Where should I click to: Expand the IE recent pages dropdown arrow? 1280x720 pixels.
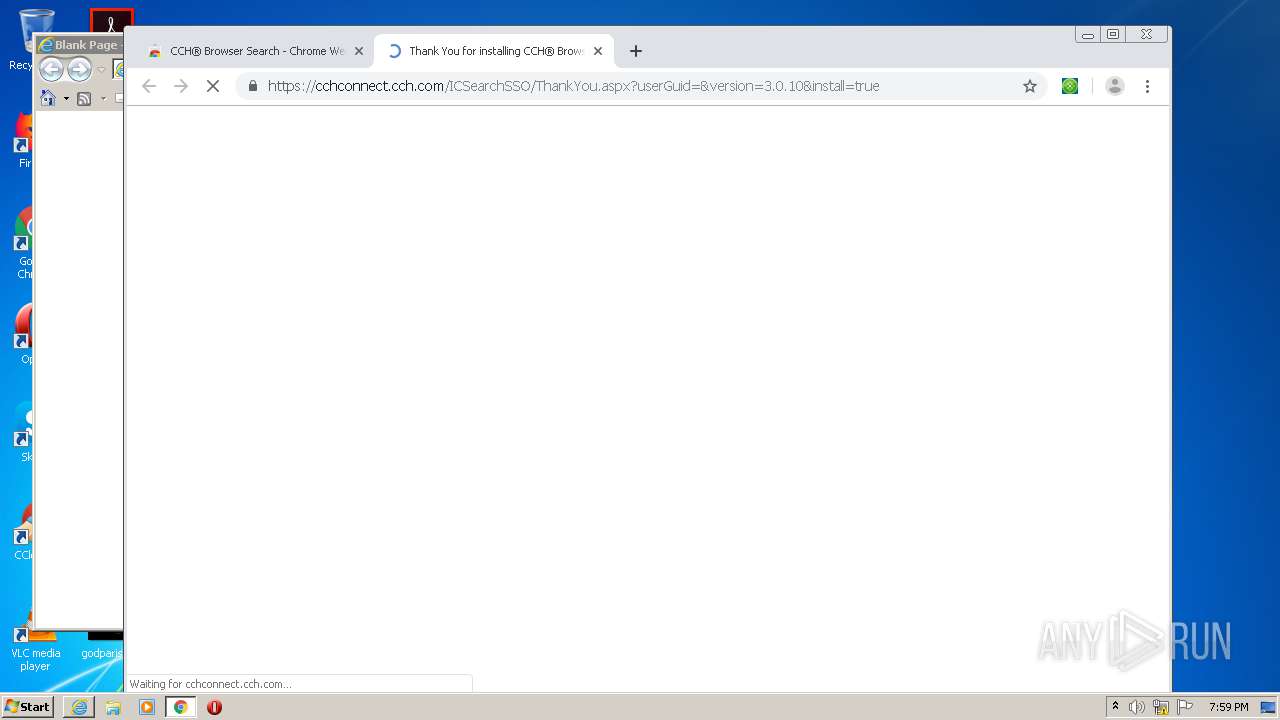pyautogui.click(x=101, y=70)
